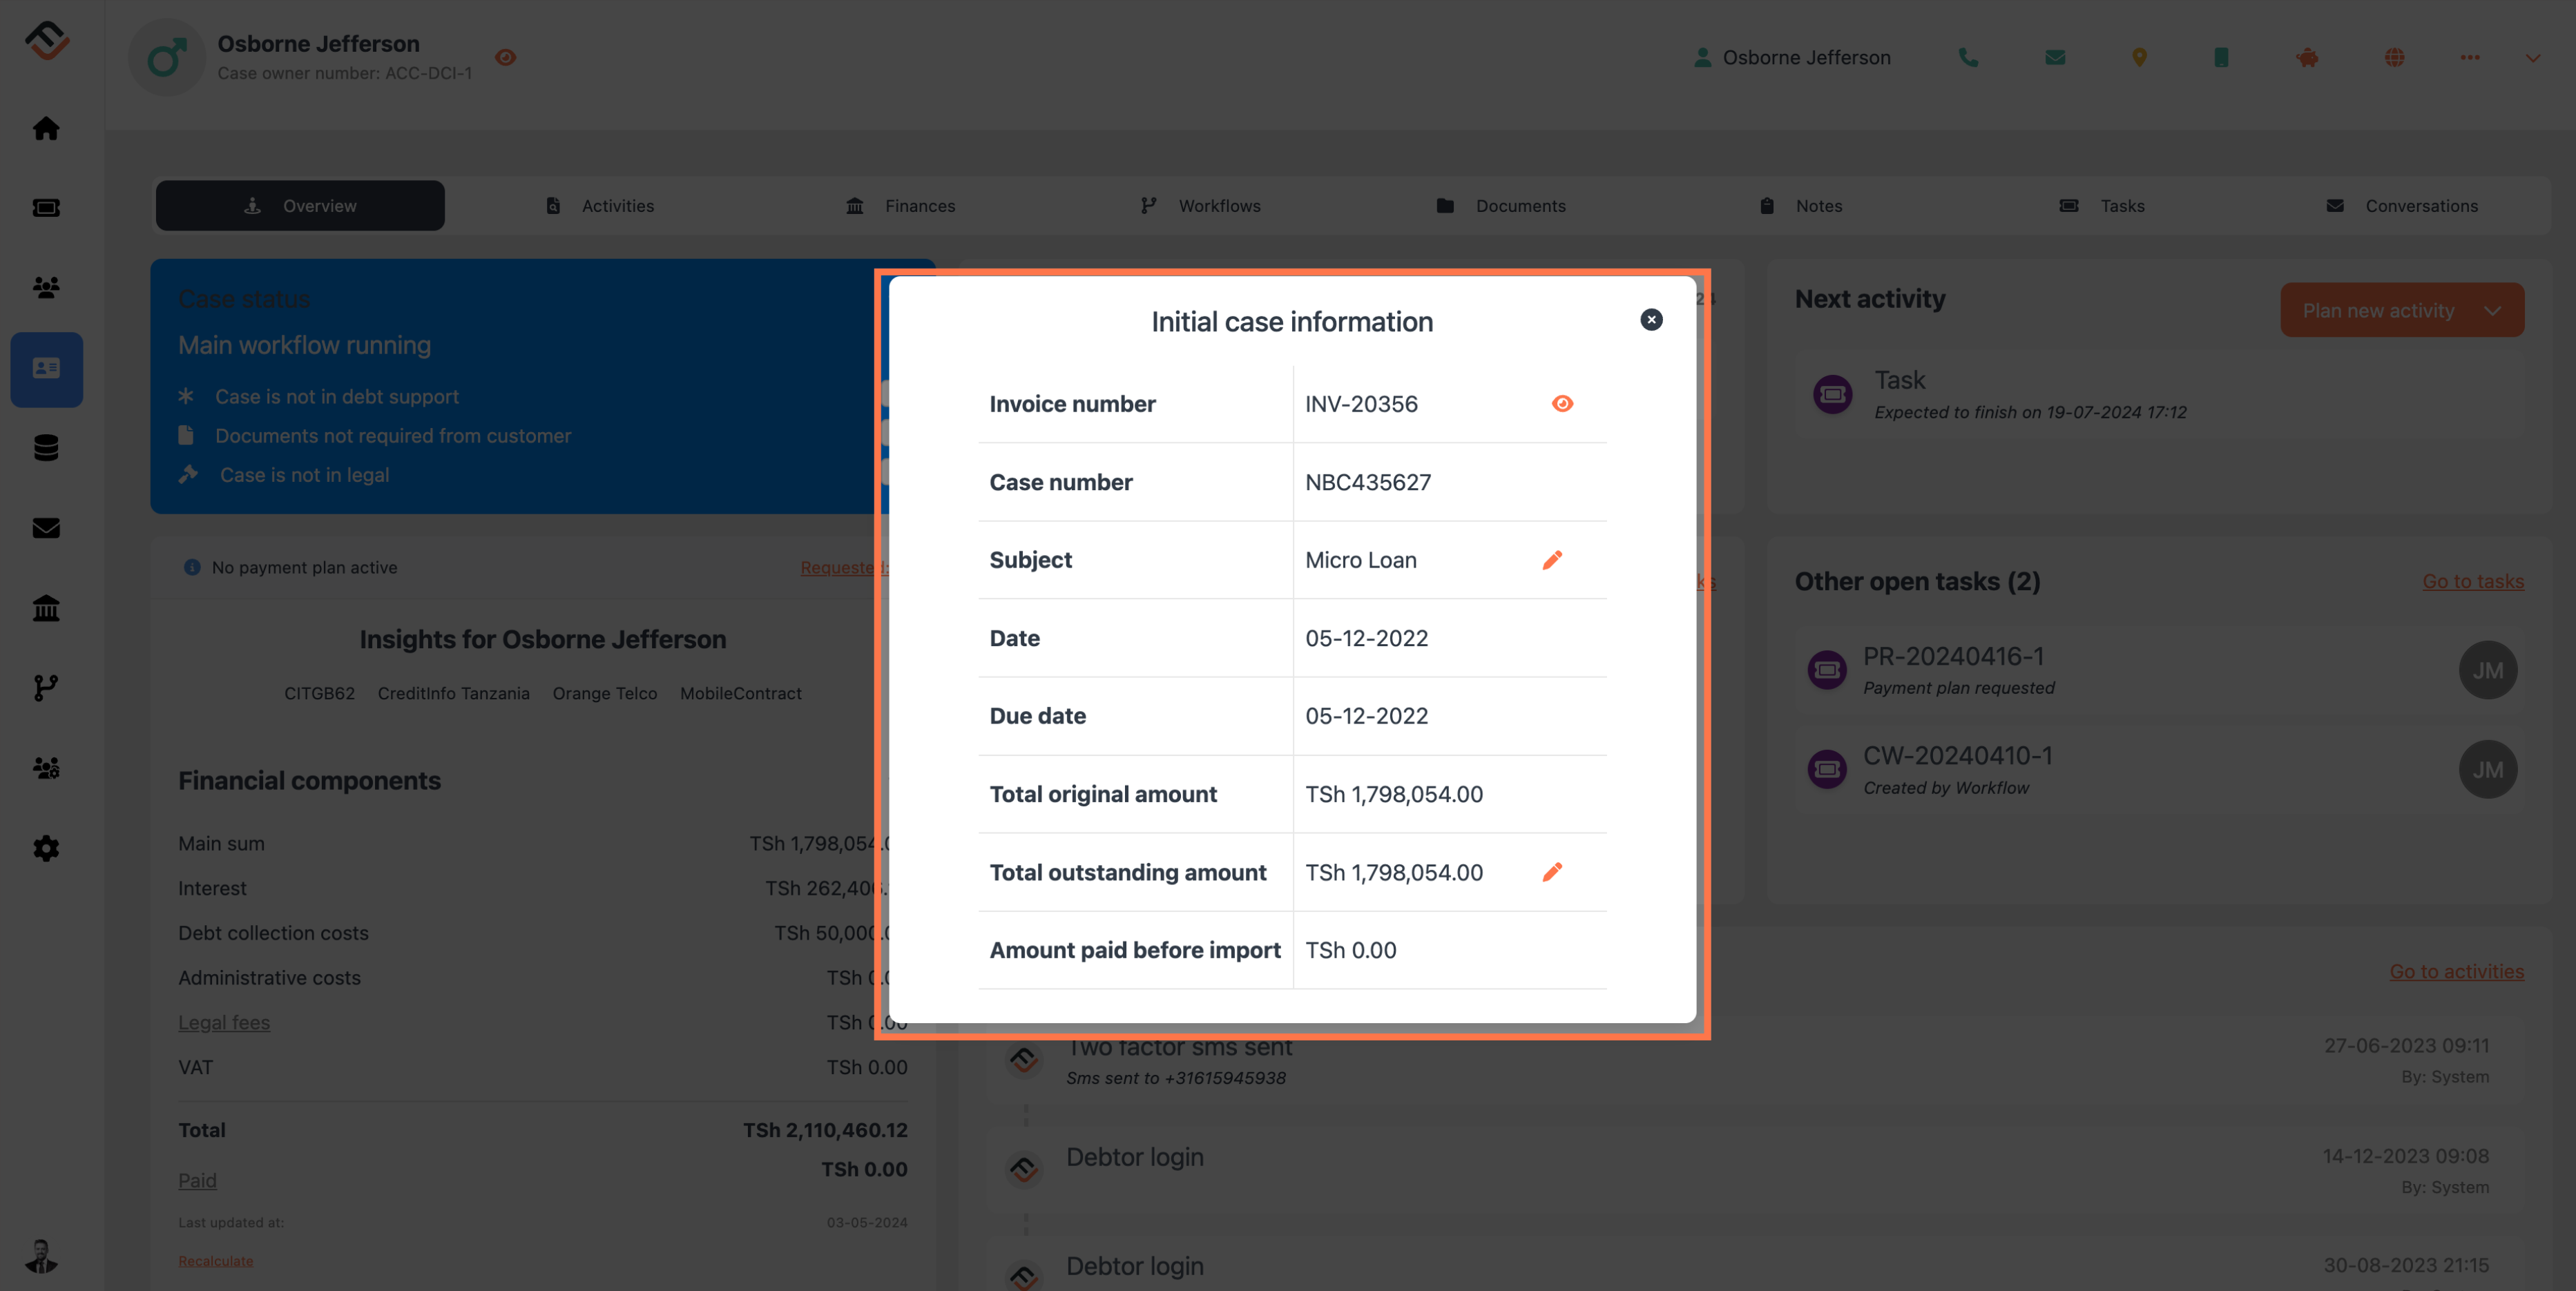Expand the header chevron at far right
Screen dimensions: 2576x1291
[x=2533, y=57]
